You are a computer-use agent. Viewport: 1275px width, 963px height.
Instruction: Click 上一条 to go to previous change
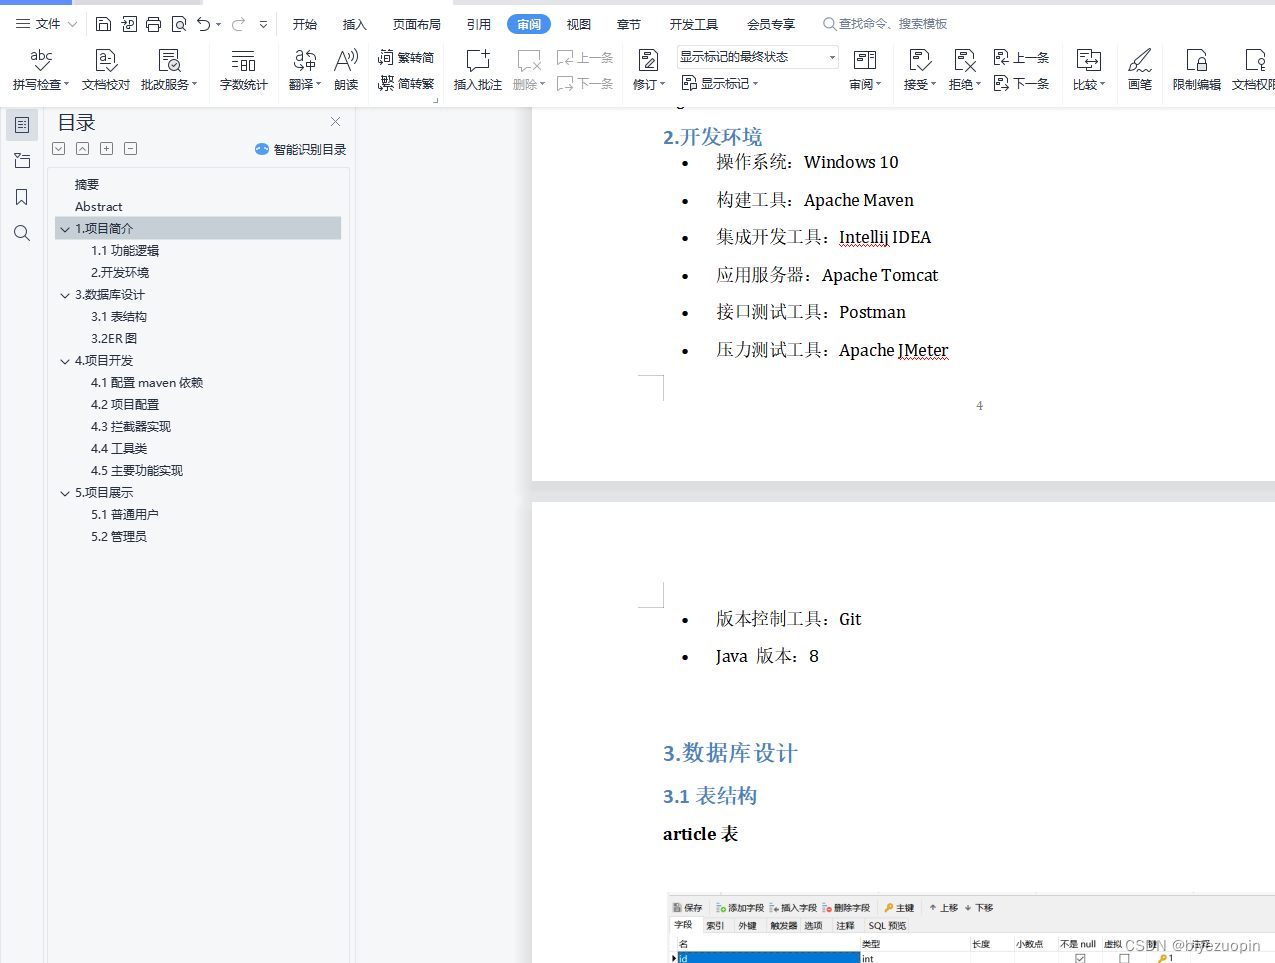(1022, 57)
